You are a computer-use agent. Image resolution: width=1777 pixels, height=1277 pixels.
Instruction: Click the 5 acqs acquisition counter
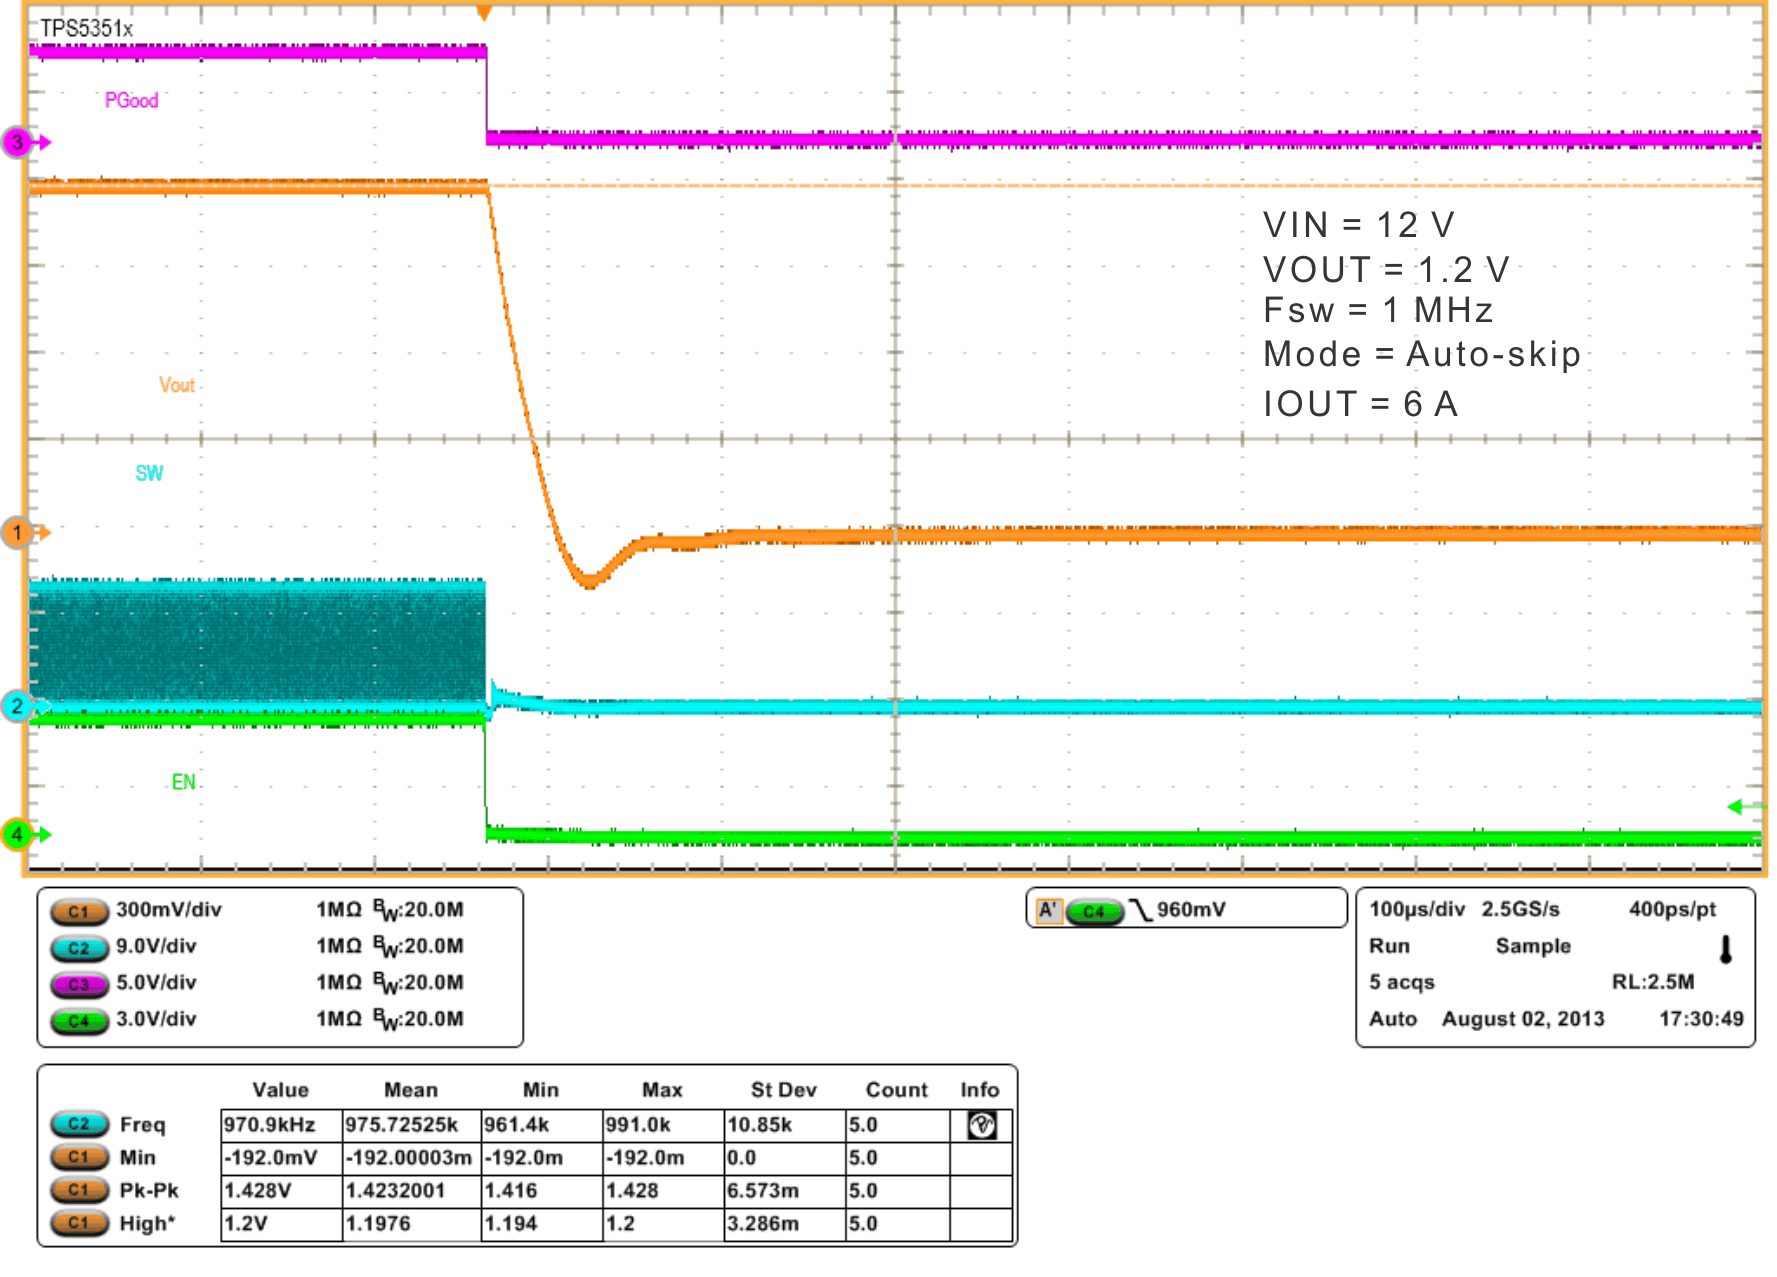point(1403,982)
